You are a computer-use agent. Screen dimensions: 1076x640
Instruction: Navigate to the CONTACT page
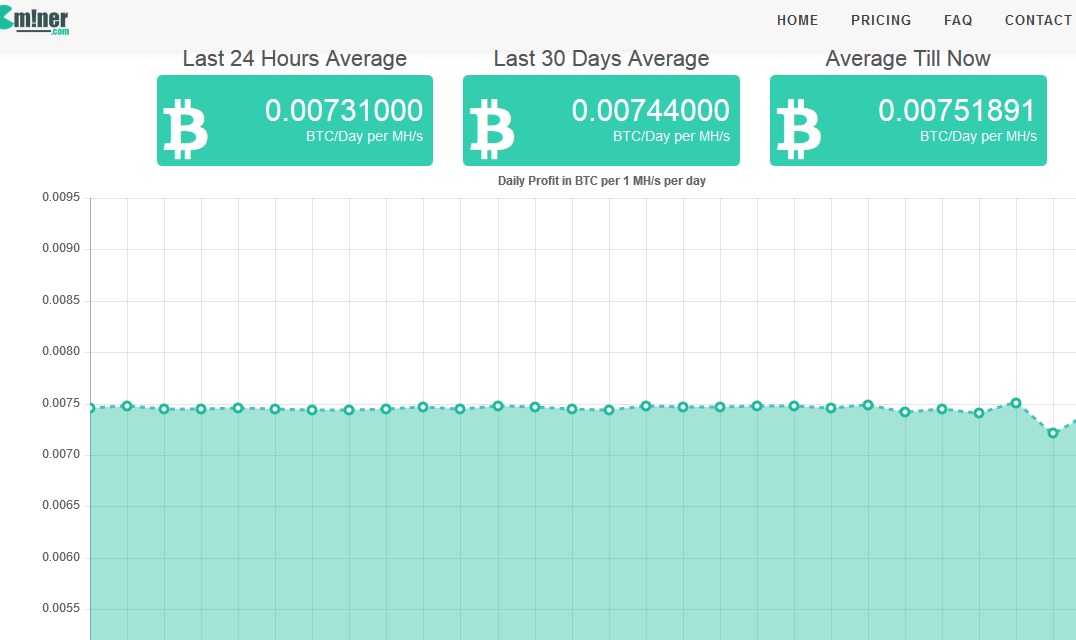point(1038,20)
